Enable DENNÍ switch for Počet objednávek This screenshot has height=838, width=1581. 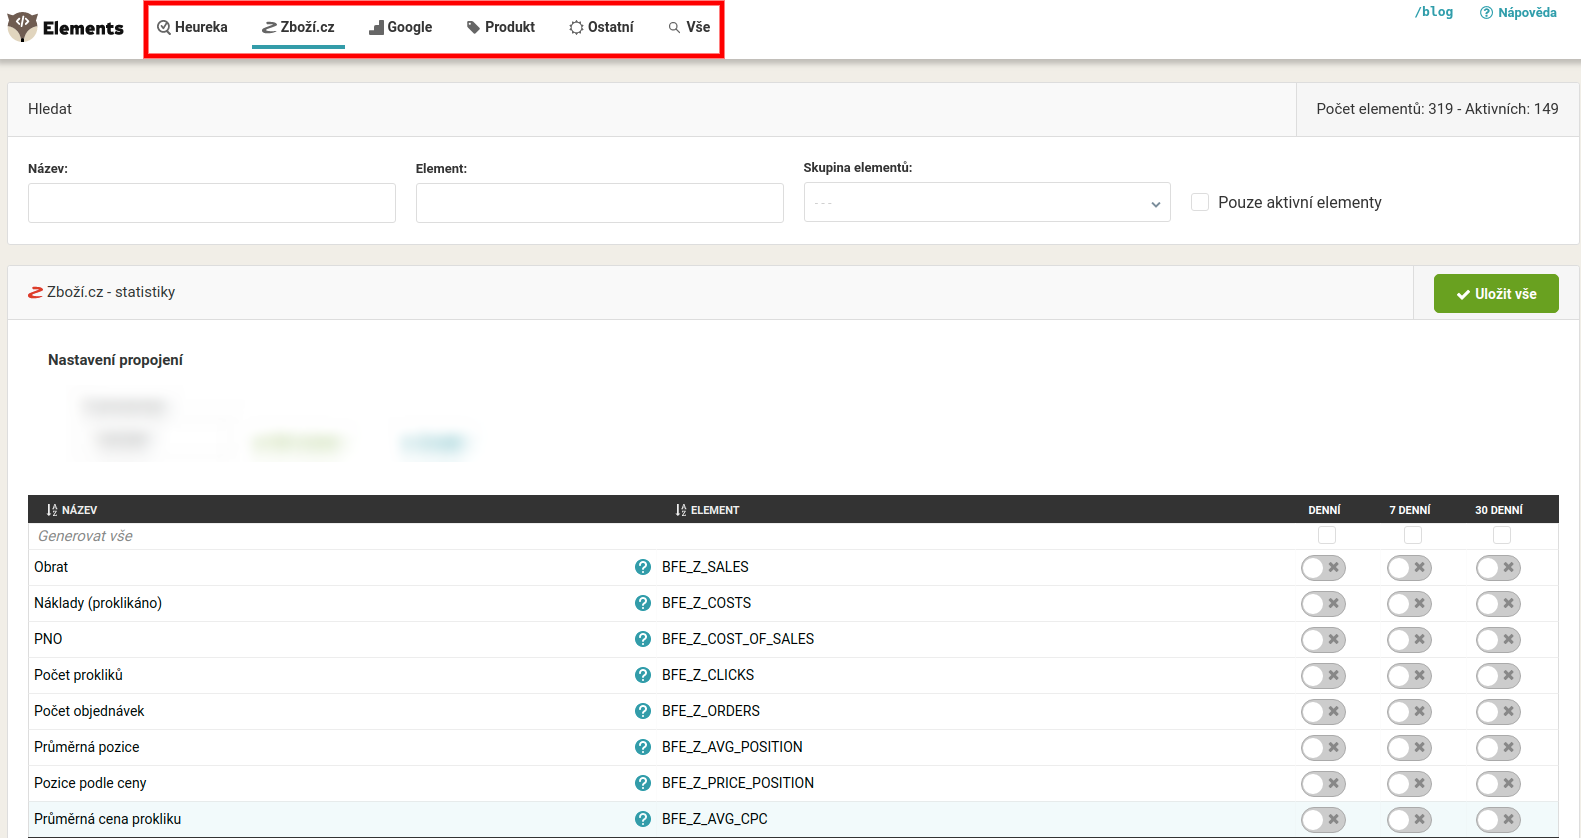[x=1323, y=712]
